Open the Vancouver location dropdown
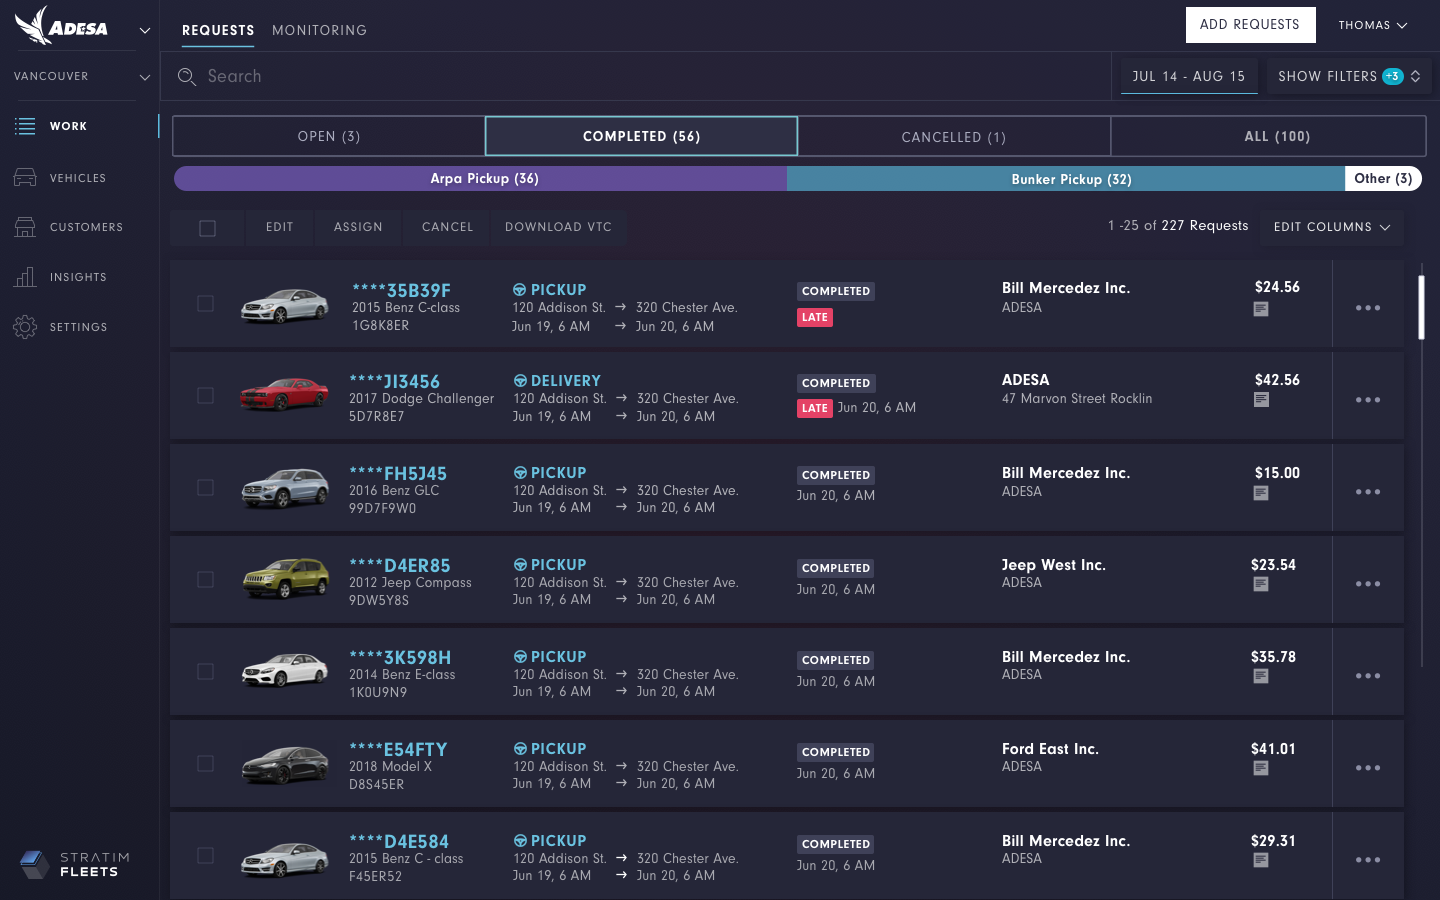Viewport: 1440px width, 900px height. coord(81,77)
